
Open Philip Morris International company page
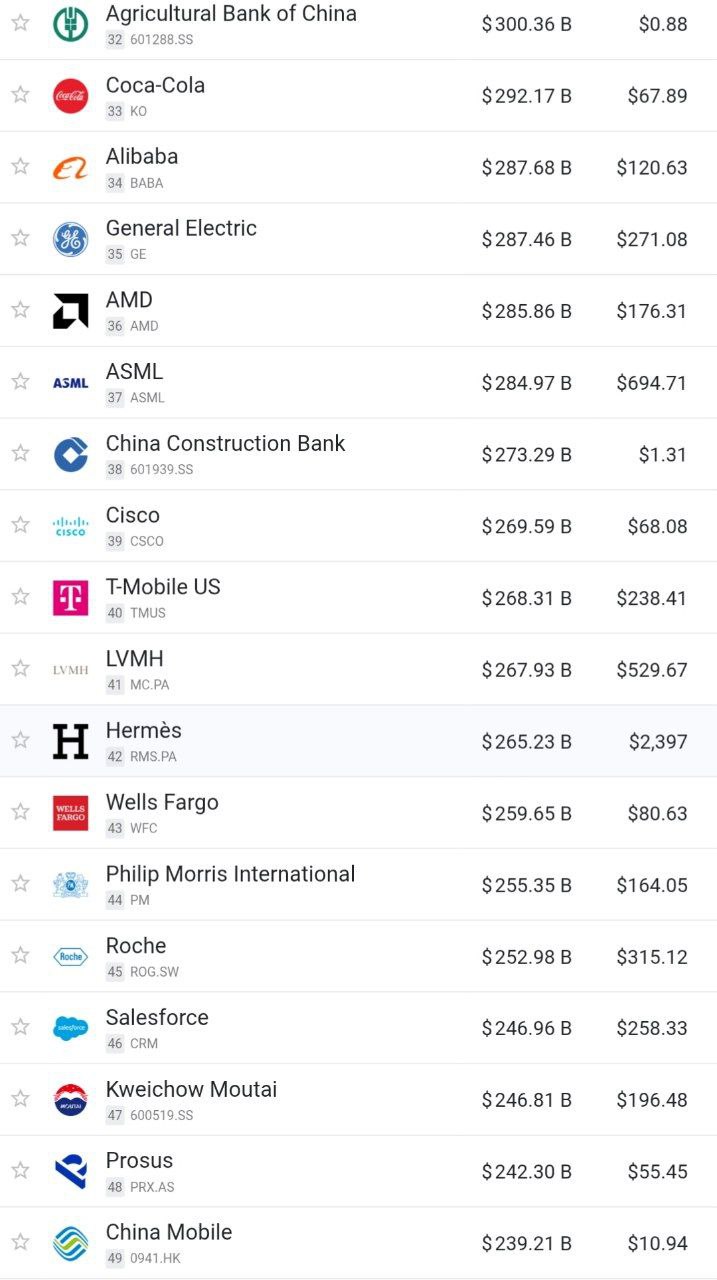[230, 874]
